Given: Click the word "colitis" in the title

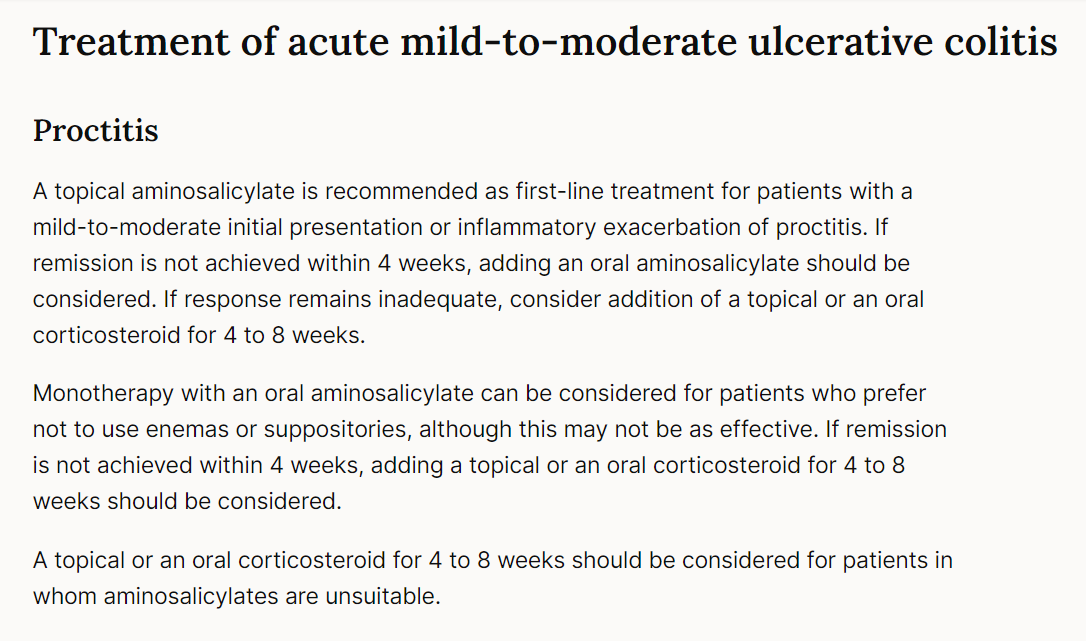Looking at the screenshot, I should click(x=1001, y=42).
